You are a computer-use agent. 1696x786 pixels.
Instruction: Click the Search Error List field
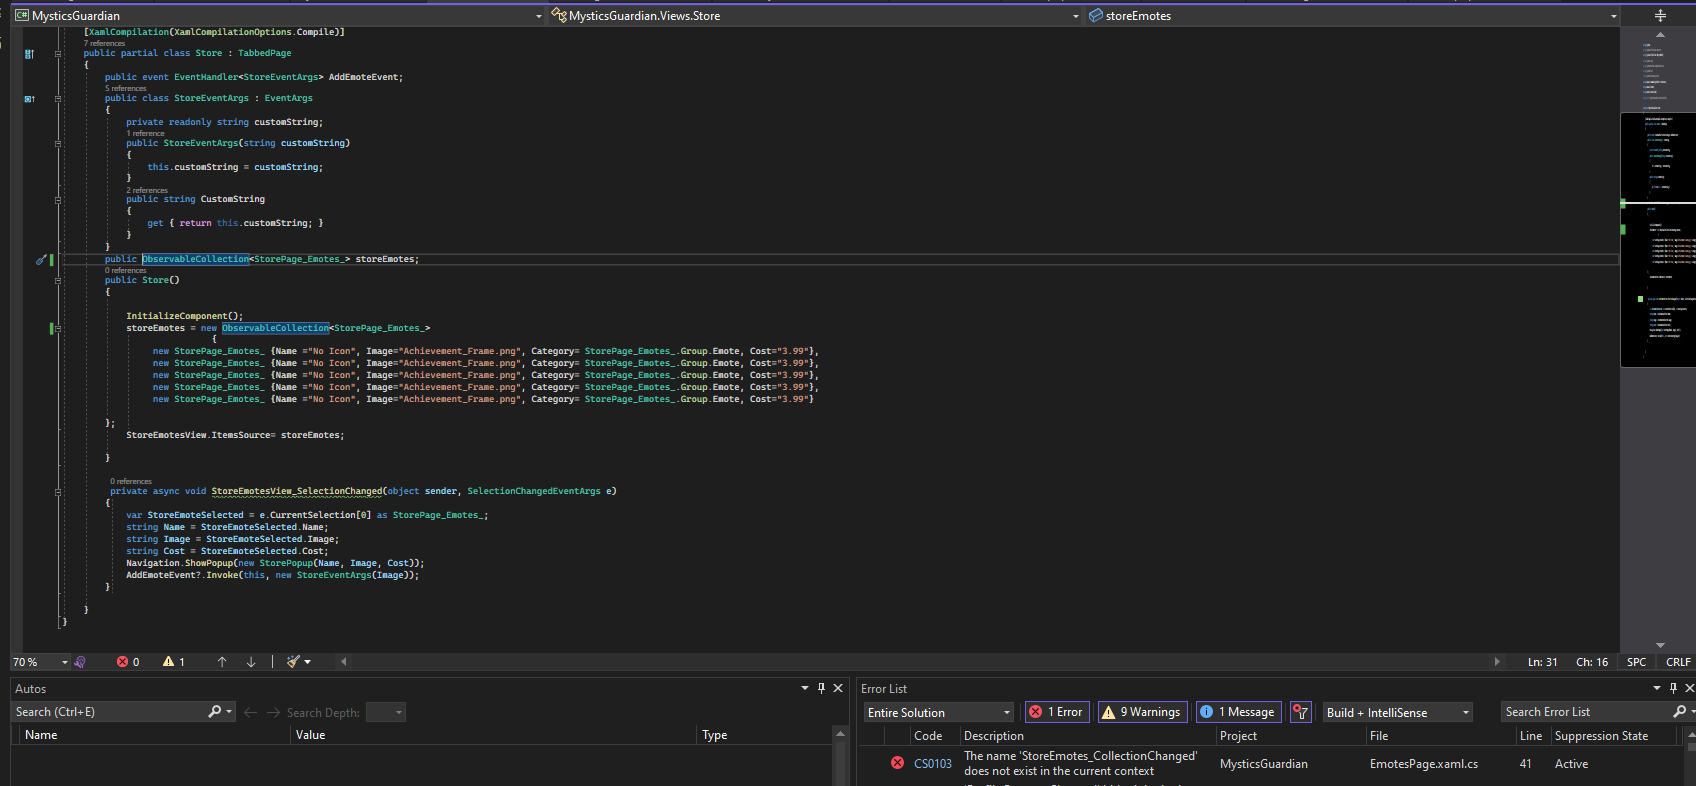pos(1585,712)
